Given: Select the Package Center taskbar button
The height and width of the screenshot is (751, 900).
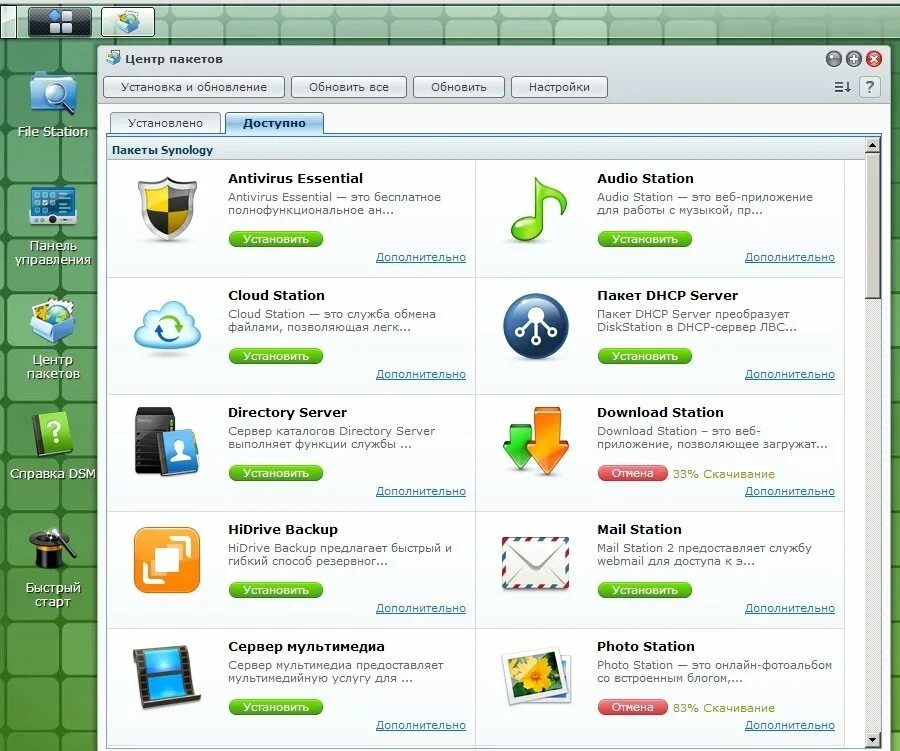Looking at the screenshot, I should (128, 22).
